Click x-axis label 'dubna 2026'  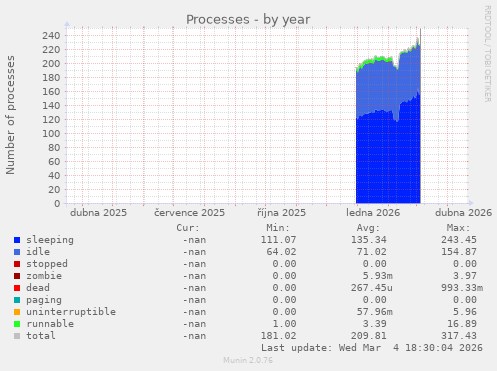coord(463,213)
